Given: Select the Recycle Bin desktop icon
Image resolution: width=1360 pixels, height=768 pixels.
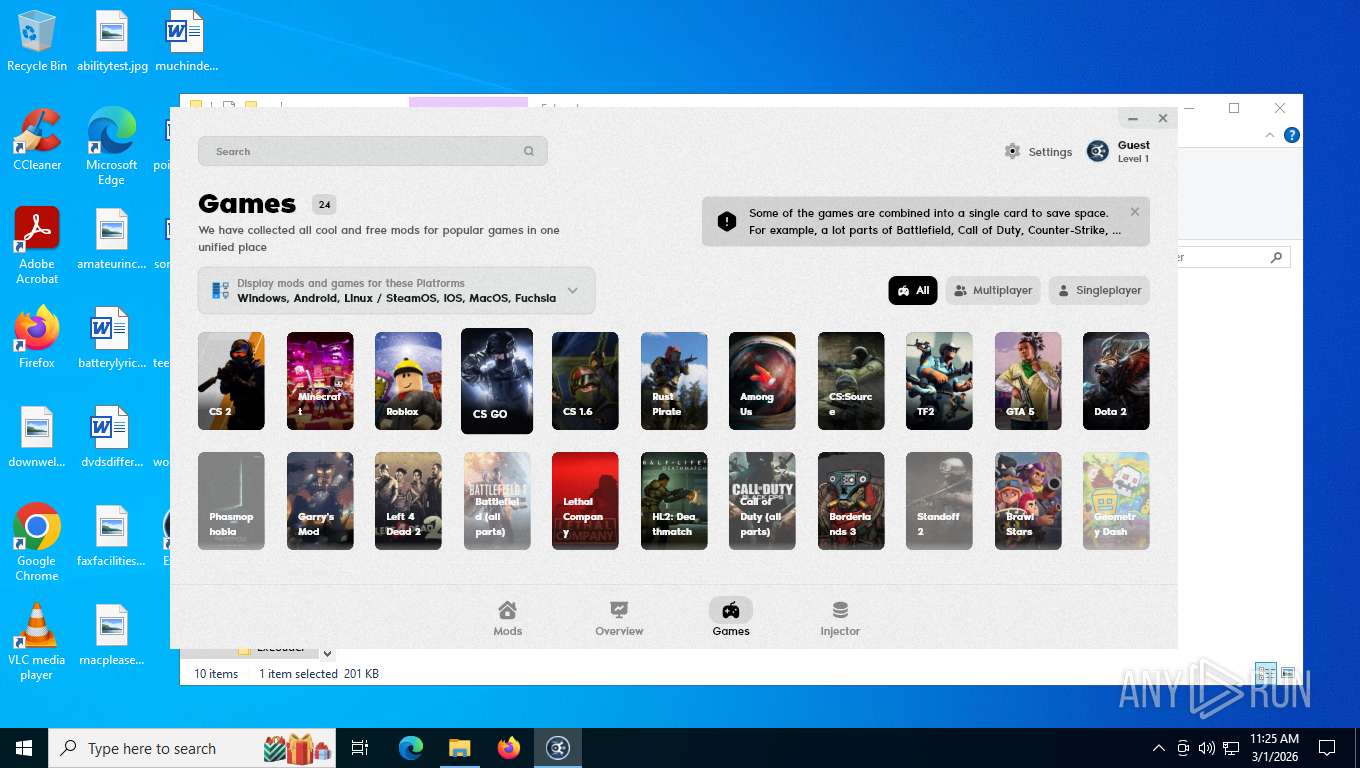Looking at the screenshot, I should click(37, 42).
